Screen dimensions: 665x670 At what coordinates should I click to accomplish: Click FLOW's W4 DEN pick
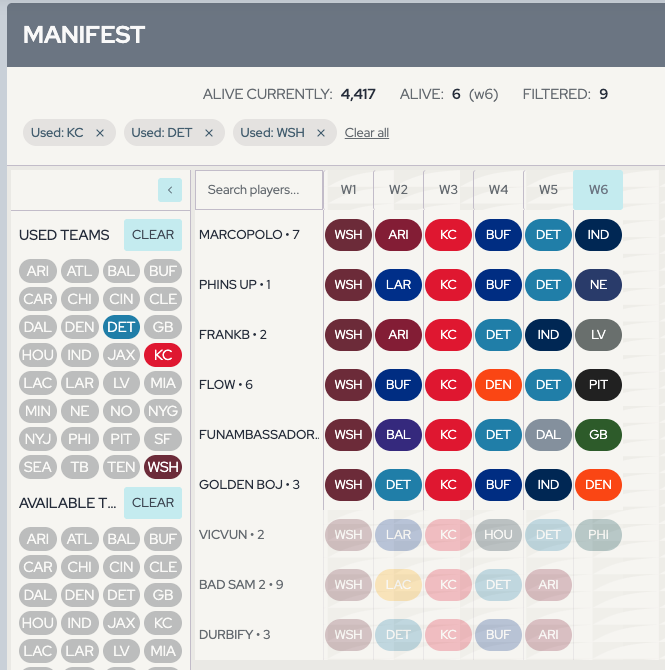pyautogui.click(x=498, y=385)
